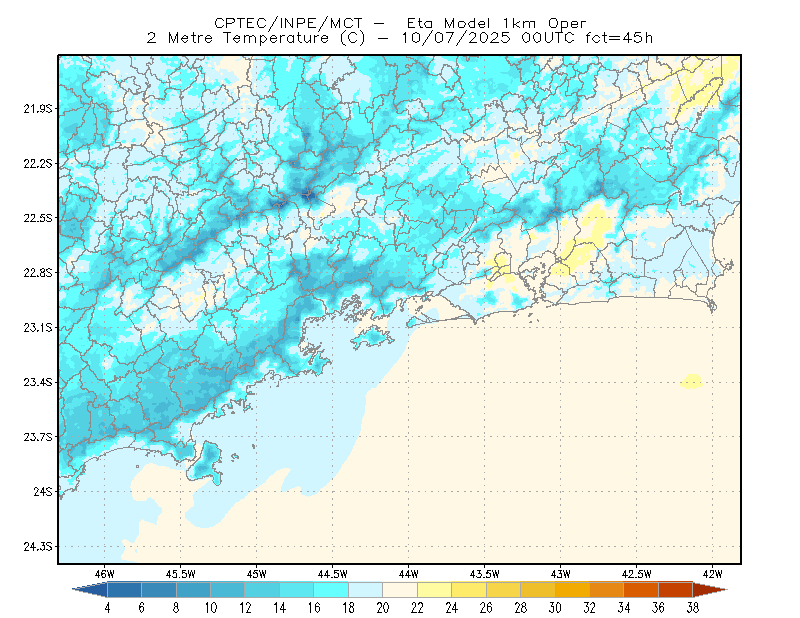Click the 'fct=45h' forecast label

tap(619, 38)
